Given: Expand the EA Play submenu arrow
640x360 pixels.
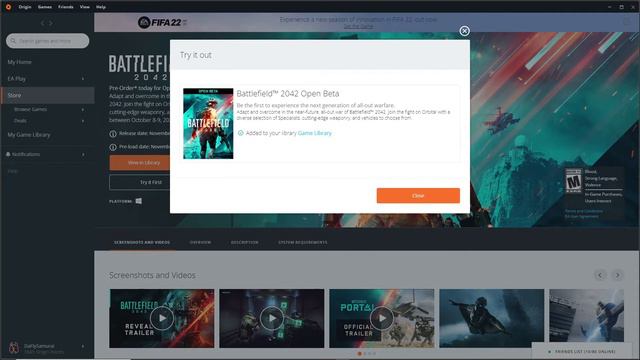Looking at the screenshot, I should pos(83,79).
